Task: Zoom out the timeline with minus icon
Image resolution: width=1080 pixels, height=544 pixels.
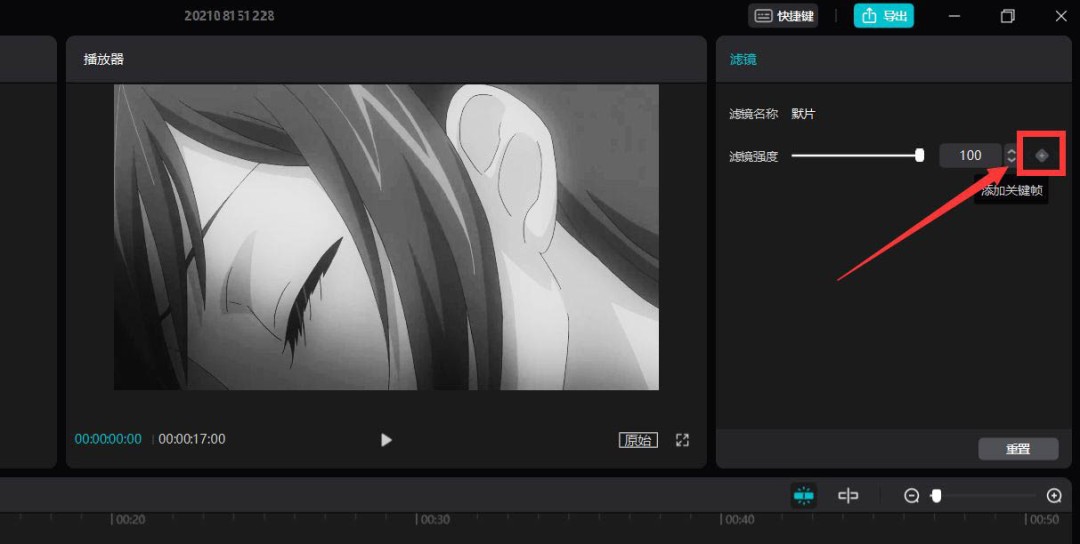Action: pos(912,496)
